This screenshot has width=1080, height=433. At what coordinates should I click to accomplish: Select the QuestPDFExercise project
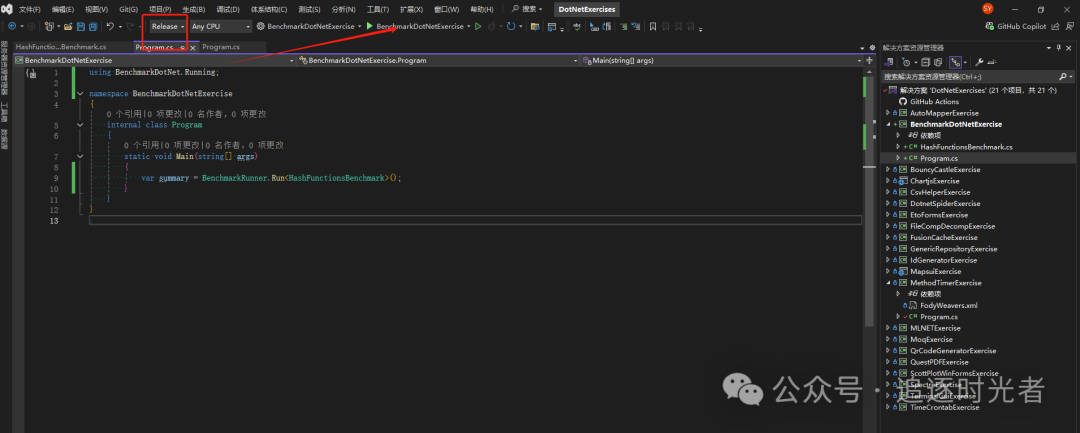pyautogui.click(x=939, y=361)
